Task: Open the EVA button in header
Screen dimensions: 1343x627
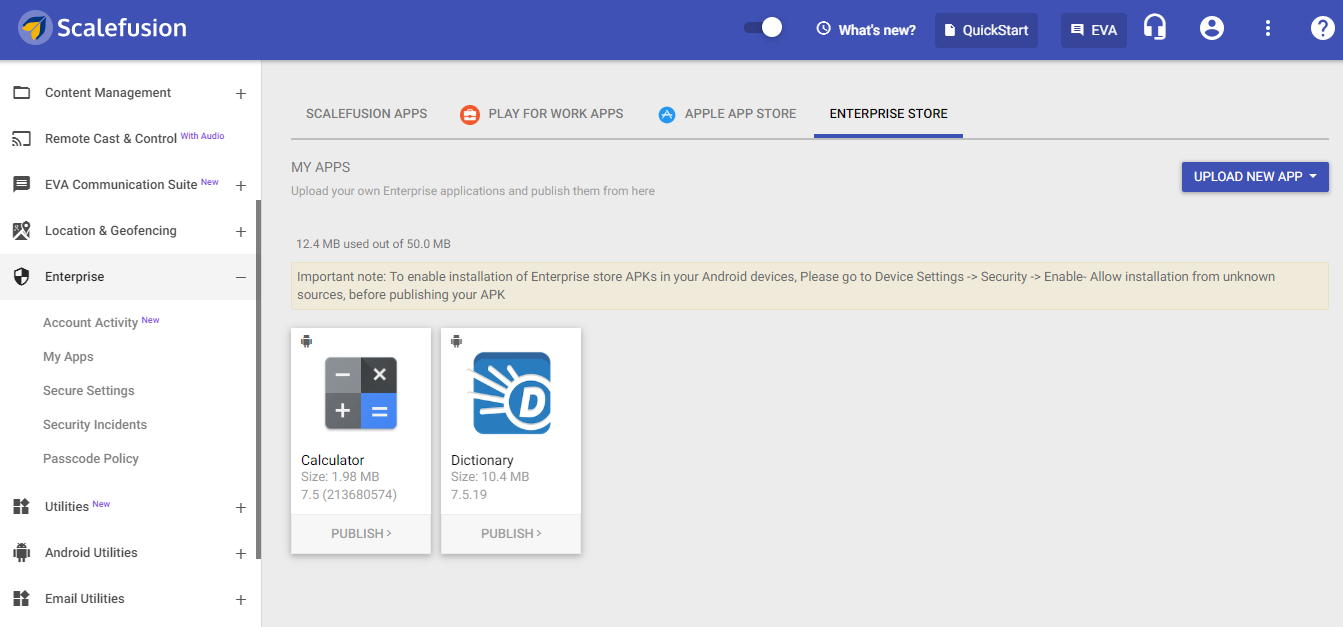Action: click(1094, 30)
